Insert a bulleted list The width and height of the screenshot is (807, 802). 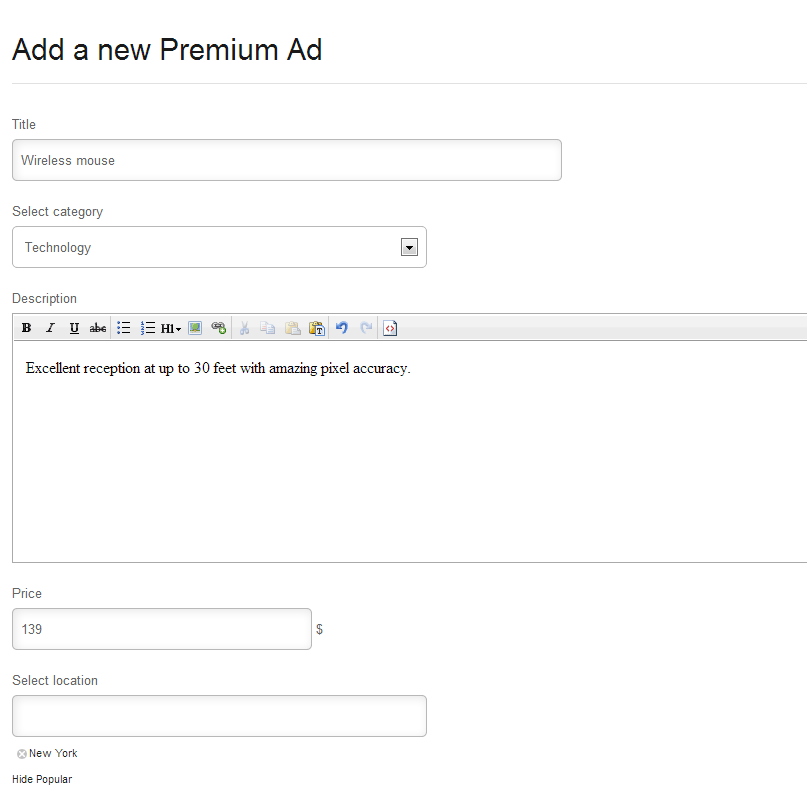pos(124,328)
